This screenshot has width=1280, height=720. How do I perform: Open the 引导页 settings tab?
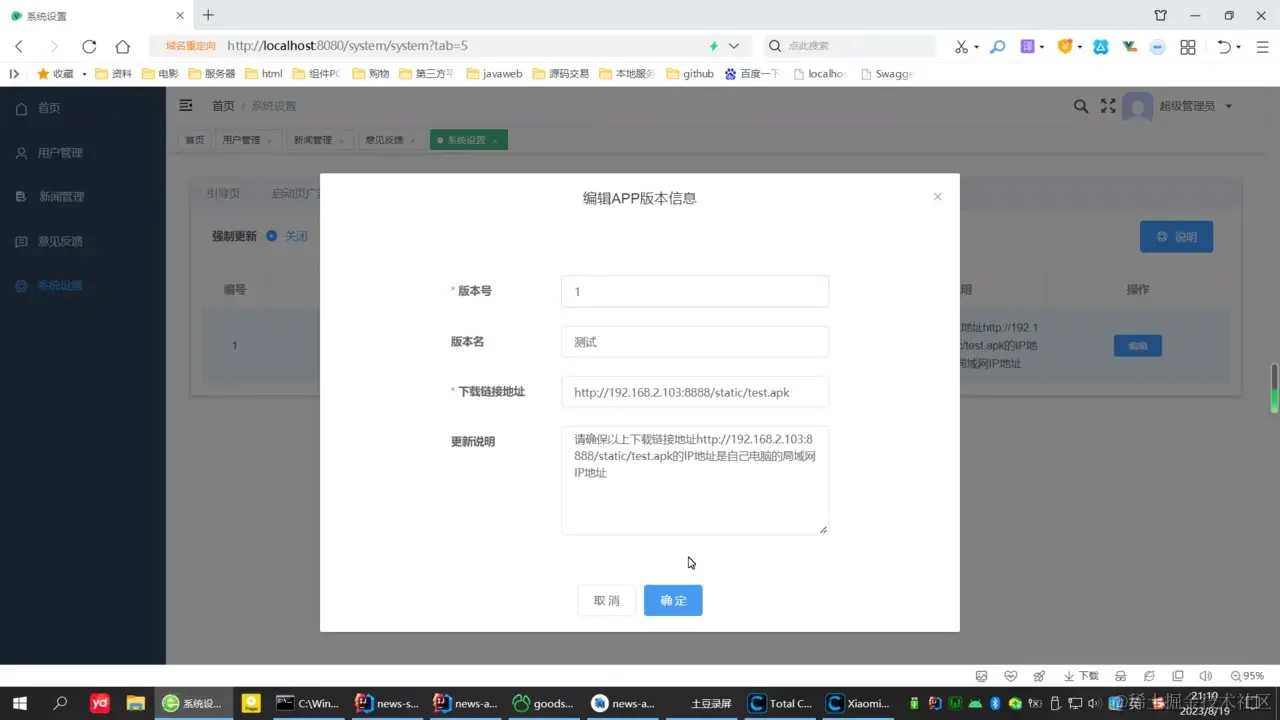tap(223, 194)
